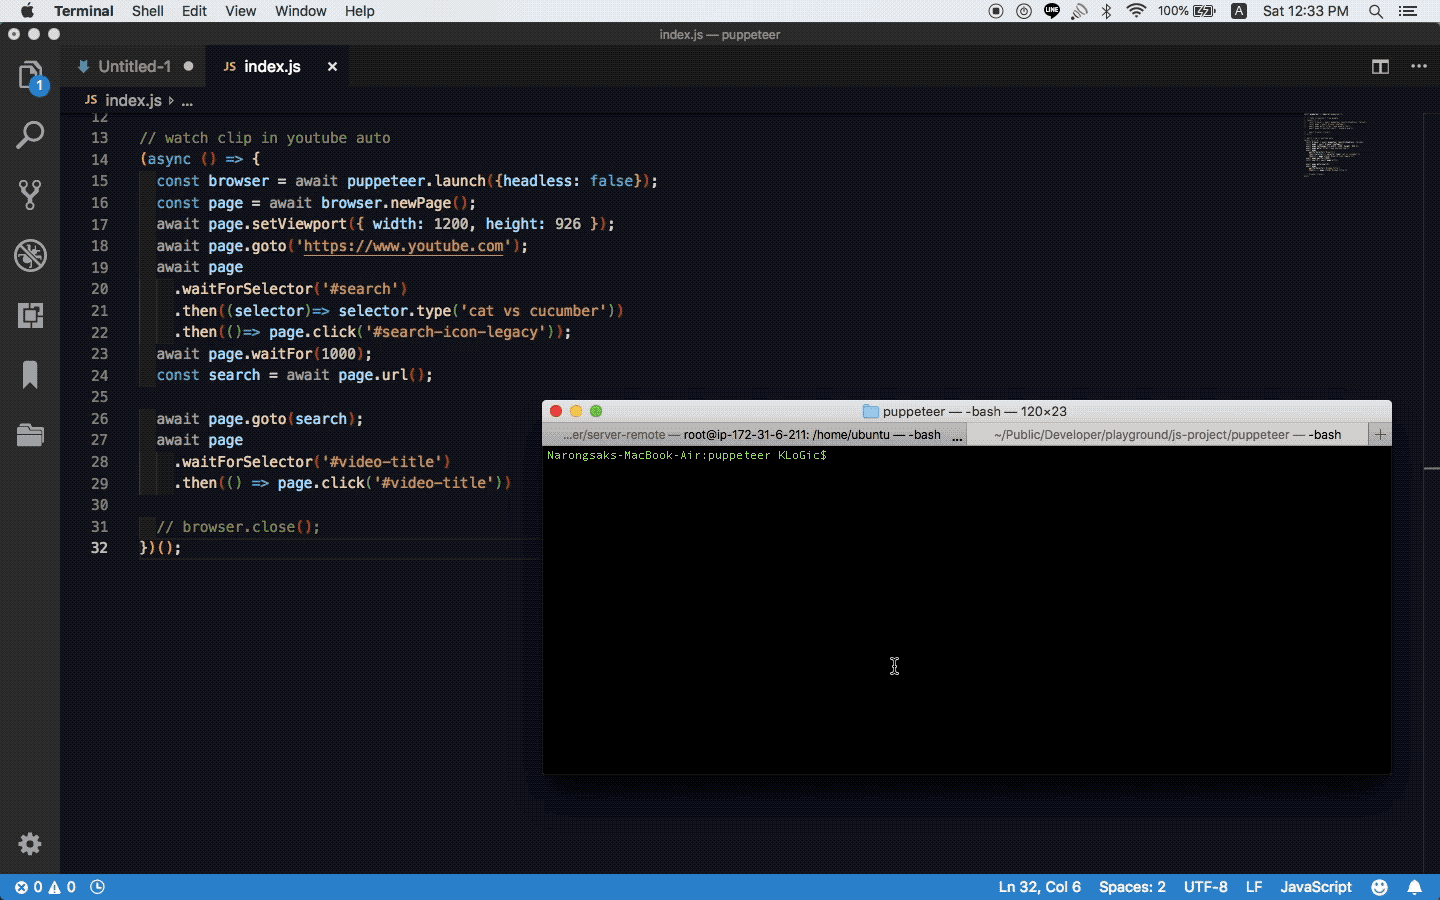Switch to the Untitled-1 tab
This screenshot has width=1440, height=900.
135,66
